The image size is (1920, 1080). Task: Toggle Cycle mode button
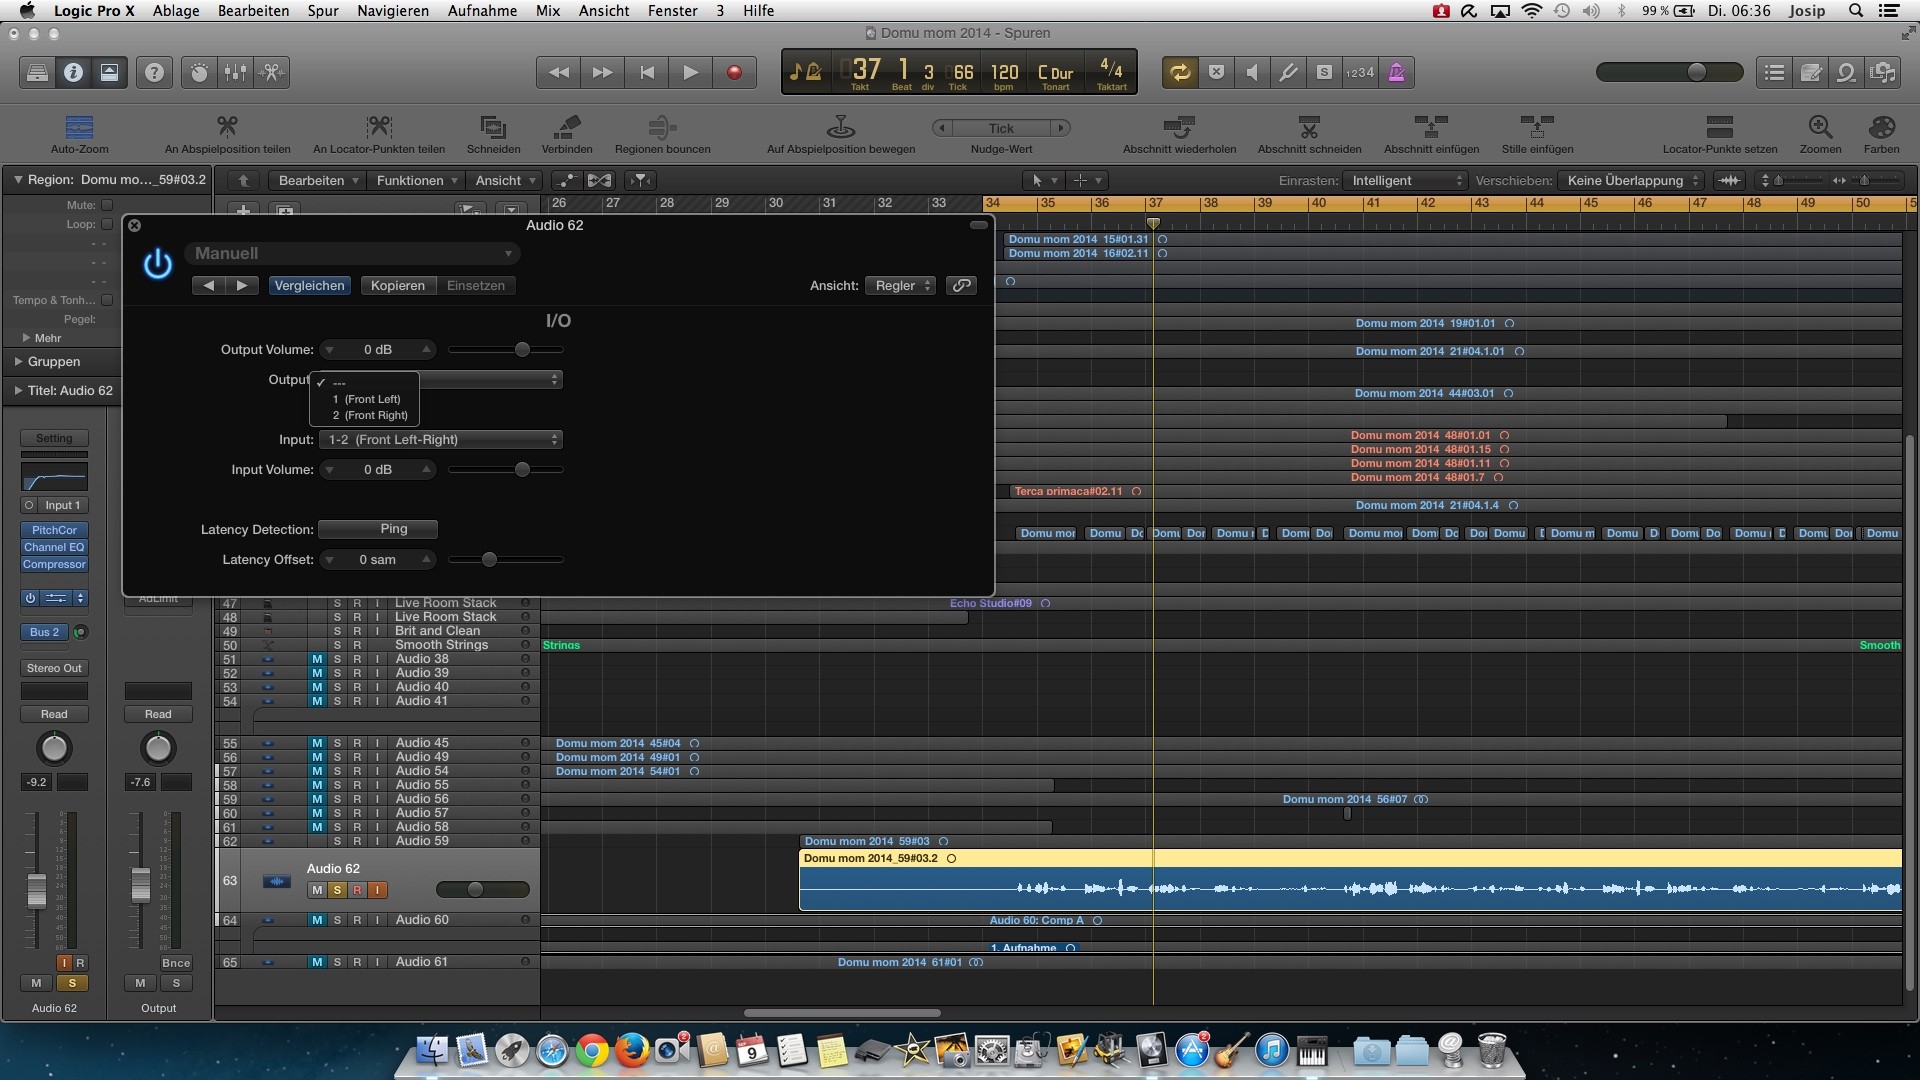pos(1180,72)
